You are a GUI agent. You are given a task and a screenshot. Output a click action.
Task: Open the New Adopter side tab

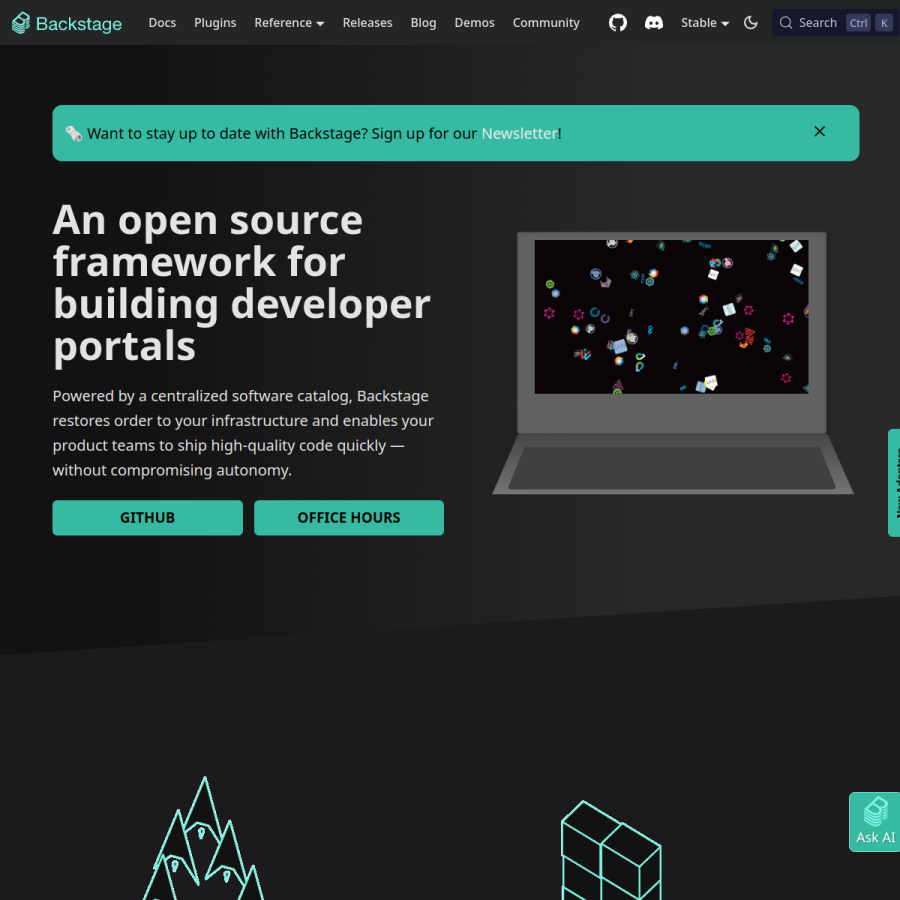pyautogui.click(x=894, y=482)
